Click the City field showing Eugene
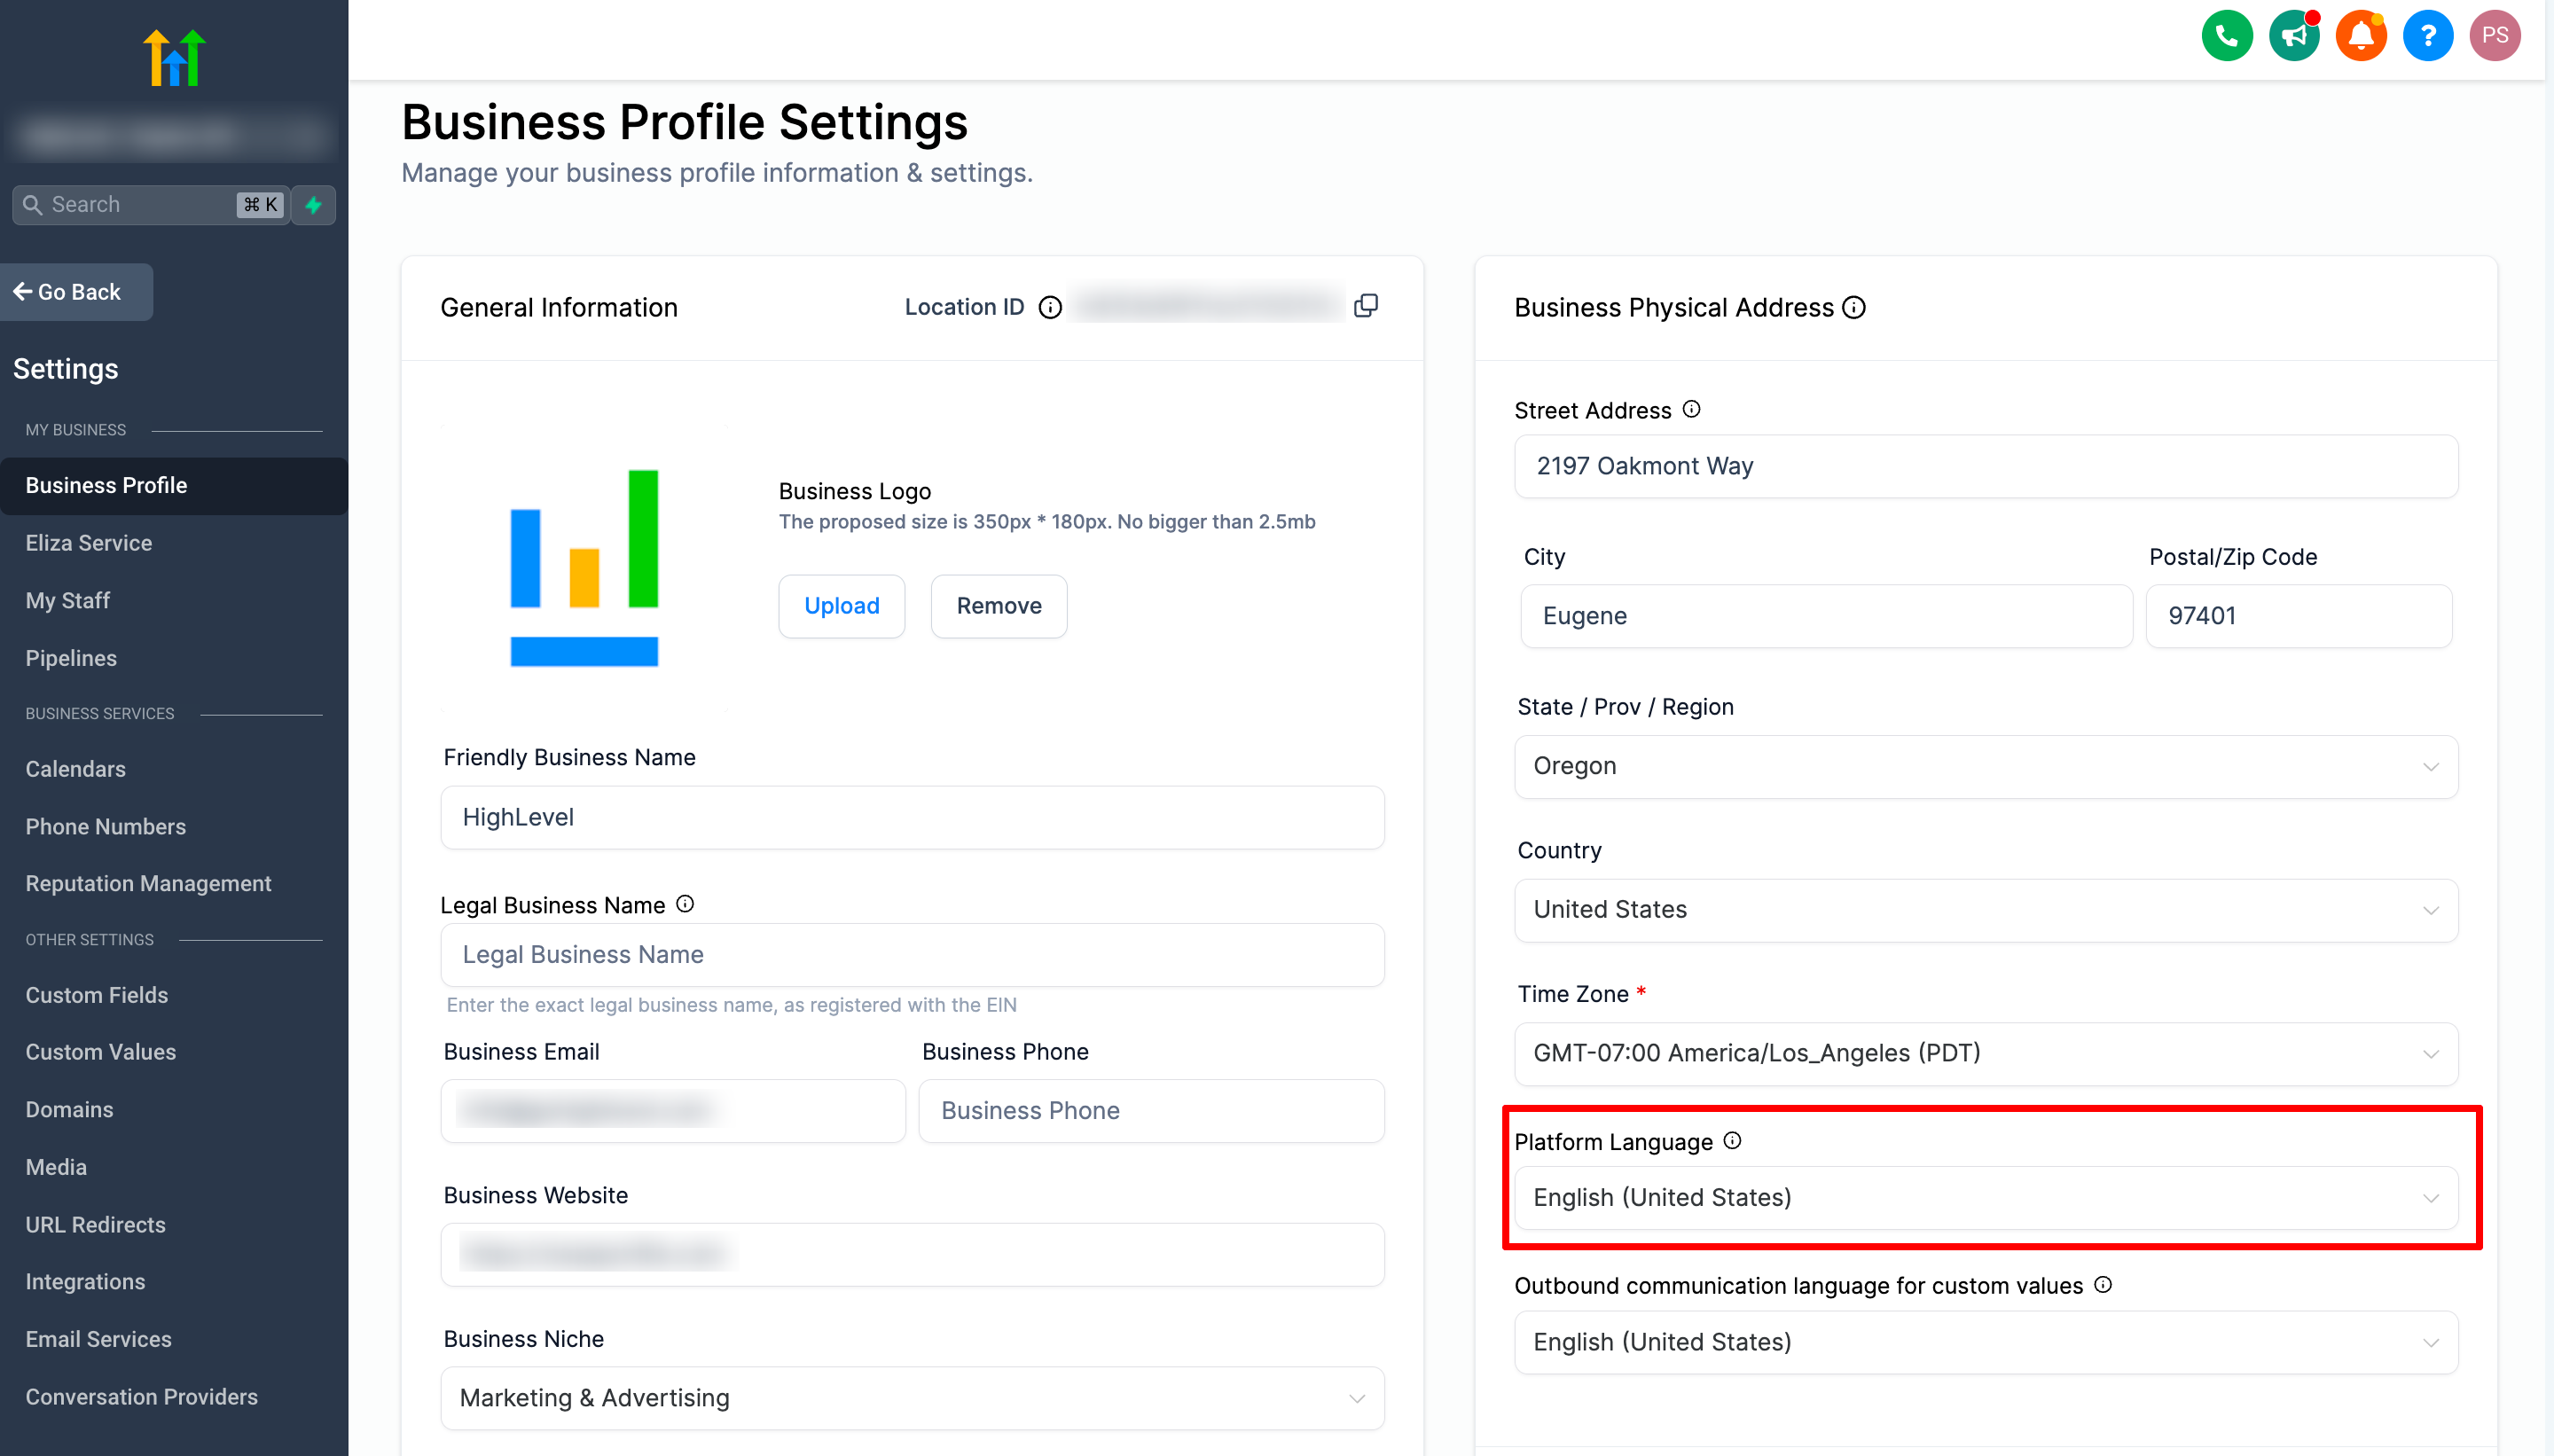 [x=1826, y=616]
